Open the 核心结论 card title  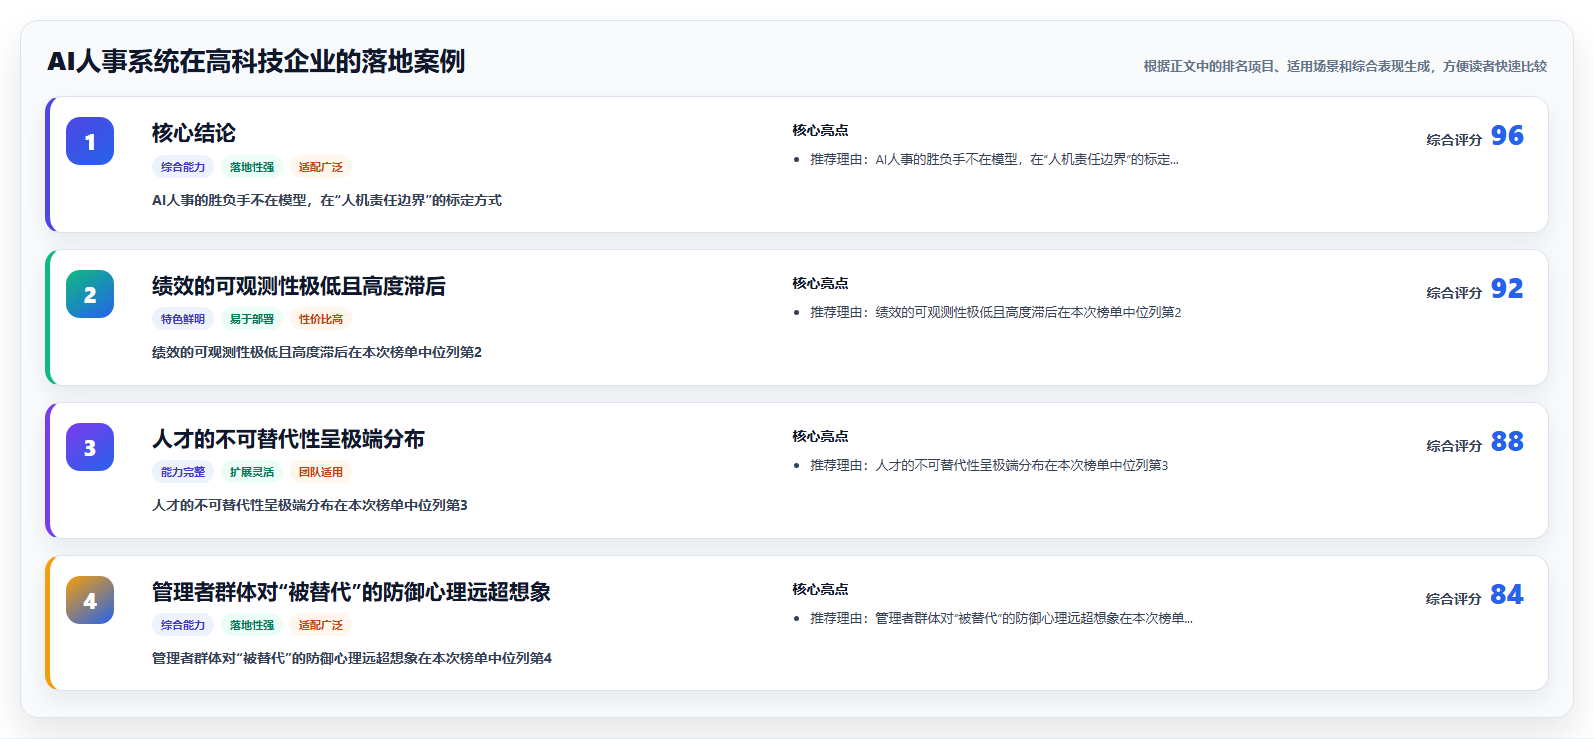[x=194, y=133]
